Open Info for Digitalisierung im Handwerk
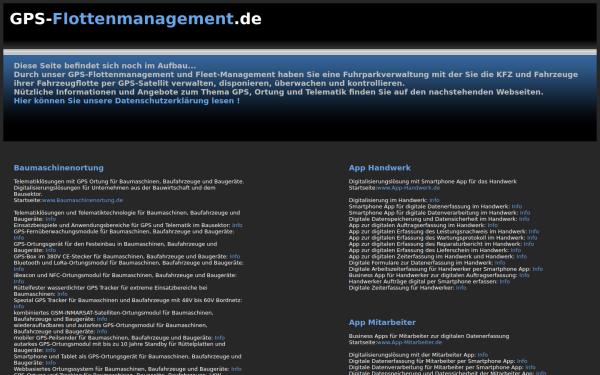The image size is (600, 375). 434,201
